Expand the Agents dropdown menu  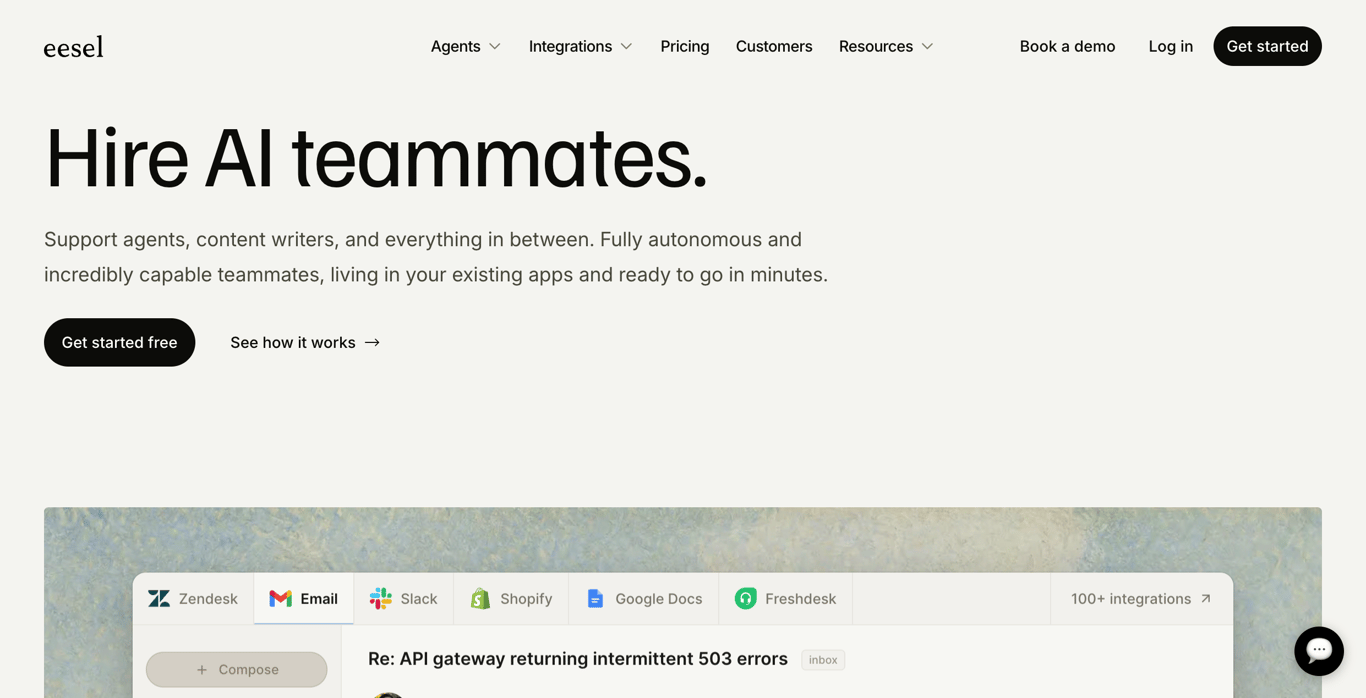[466, 46]
